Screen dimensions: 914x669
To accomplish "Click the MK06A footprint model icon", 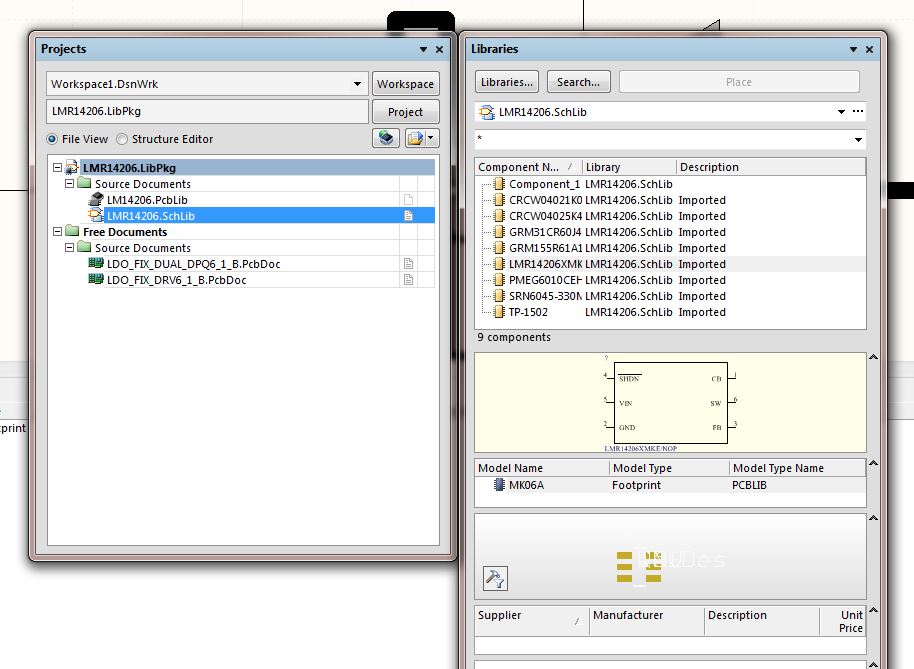I will [499, 484].
